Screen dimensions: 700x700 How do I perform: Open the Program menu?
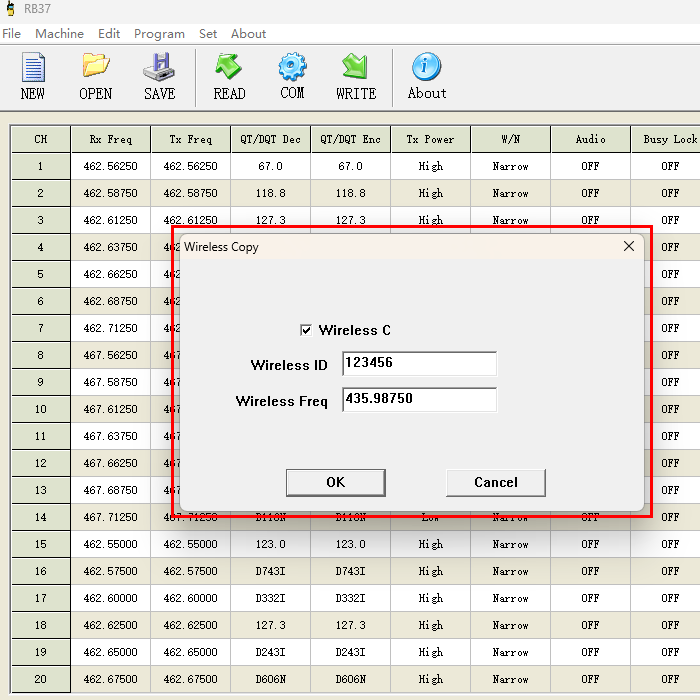159,33
